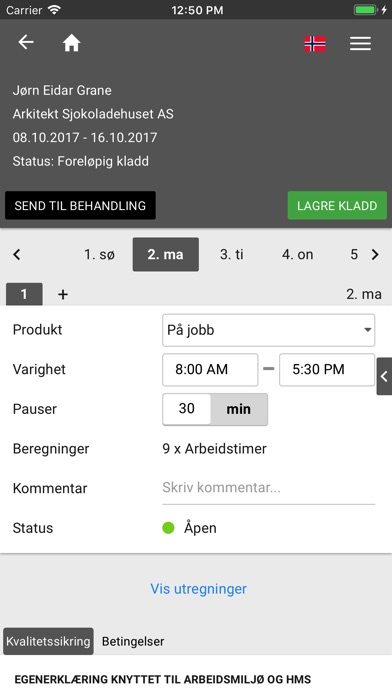Edit end time 5:30 PM field
The height and width of the screenshot is (696, 392).
click(327, 369)
